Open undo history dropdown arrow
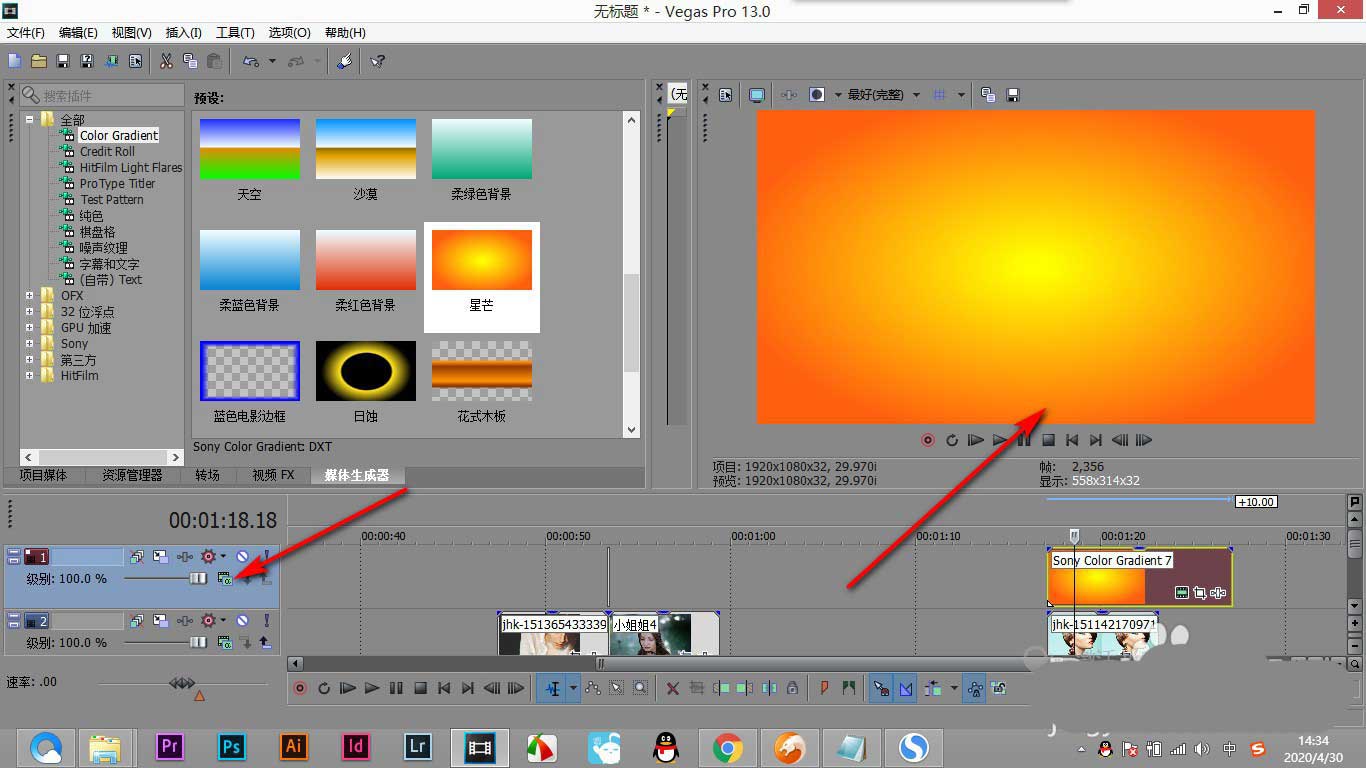Screen dimensions: 1366x768 coord(272,61)
